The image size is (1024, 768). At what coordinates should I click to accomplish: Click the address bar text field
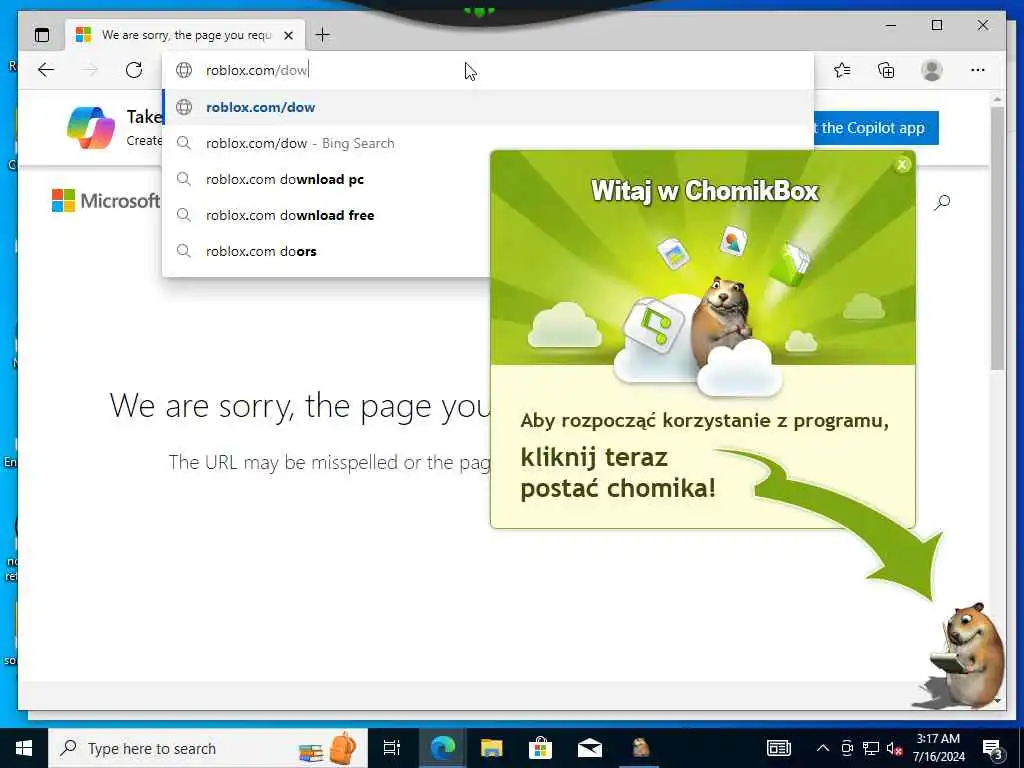click(x=487, y=70)
